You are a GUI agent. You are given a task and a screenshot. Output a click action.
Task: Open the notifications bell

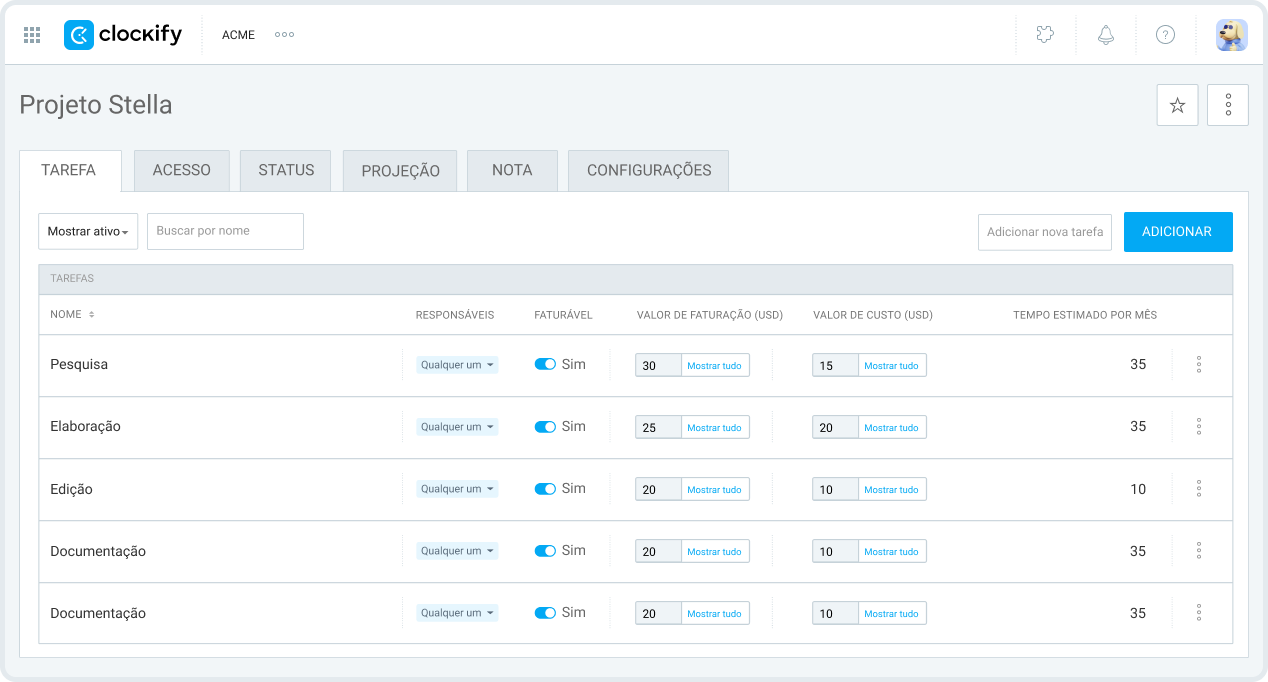click(x=1105, y=35)
